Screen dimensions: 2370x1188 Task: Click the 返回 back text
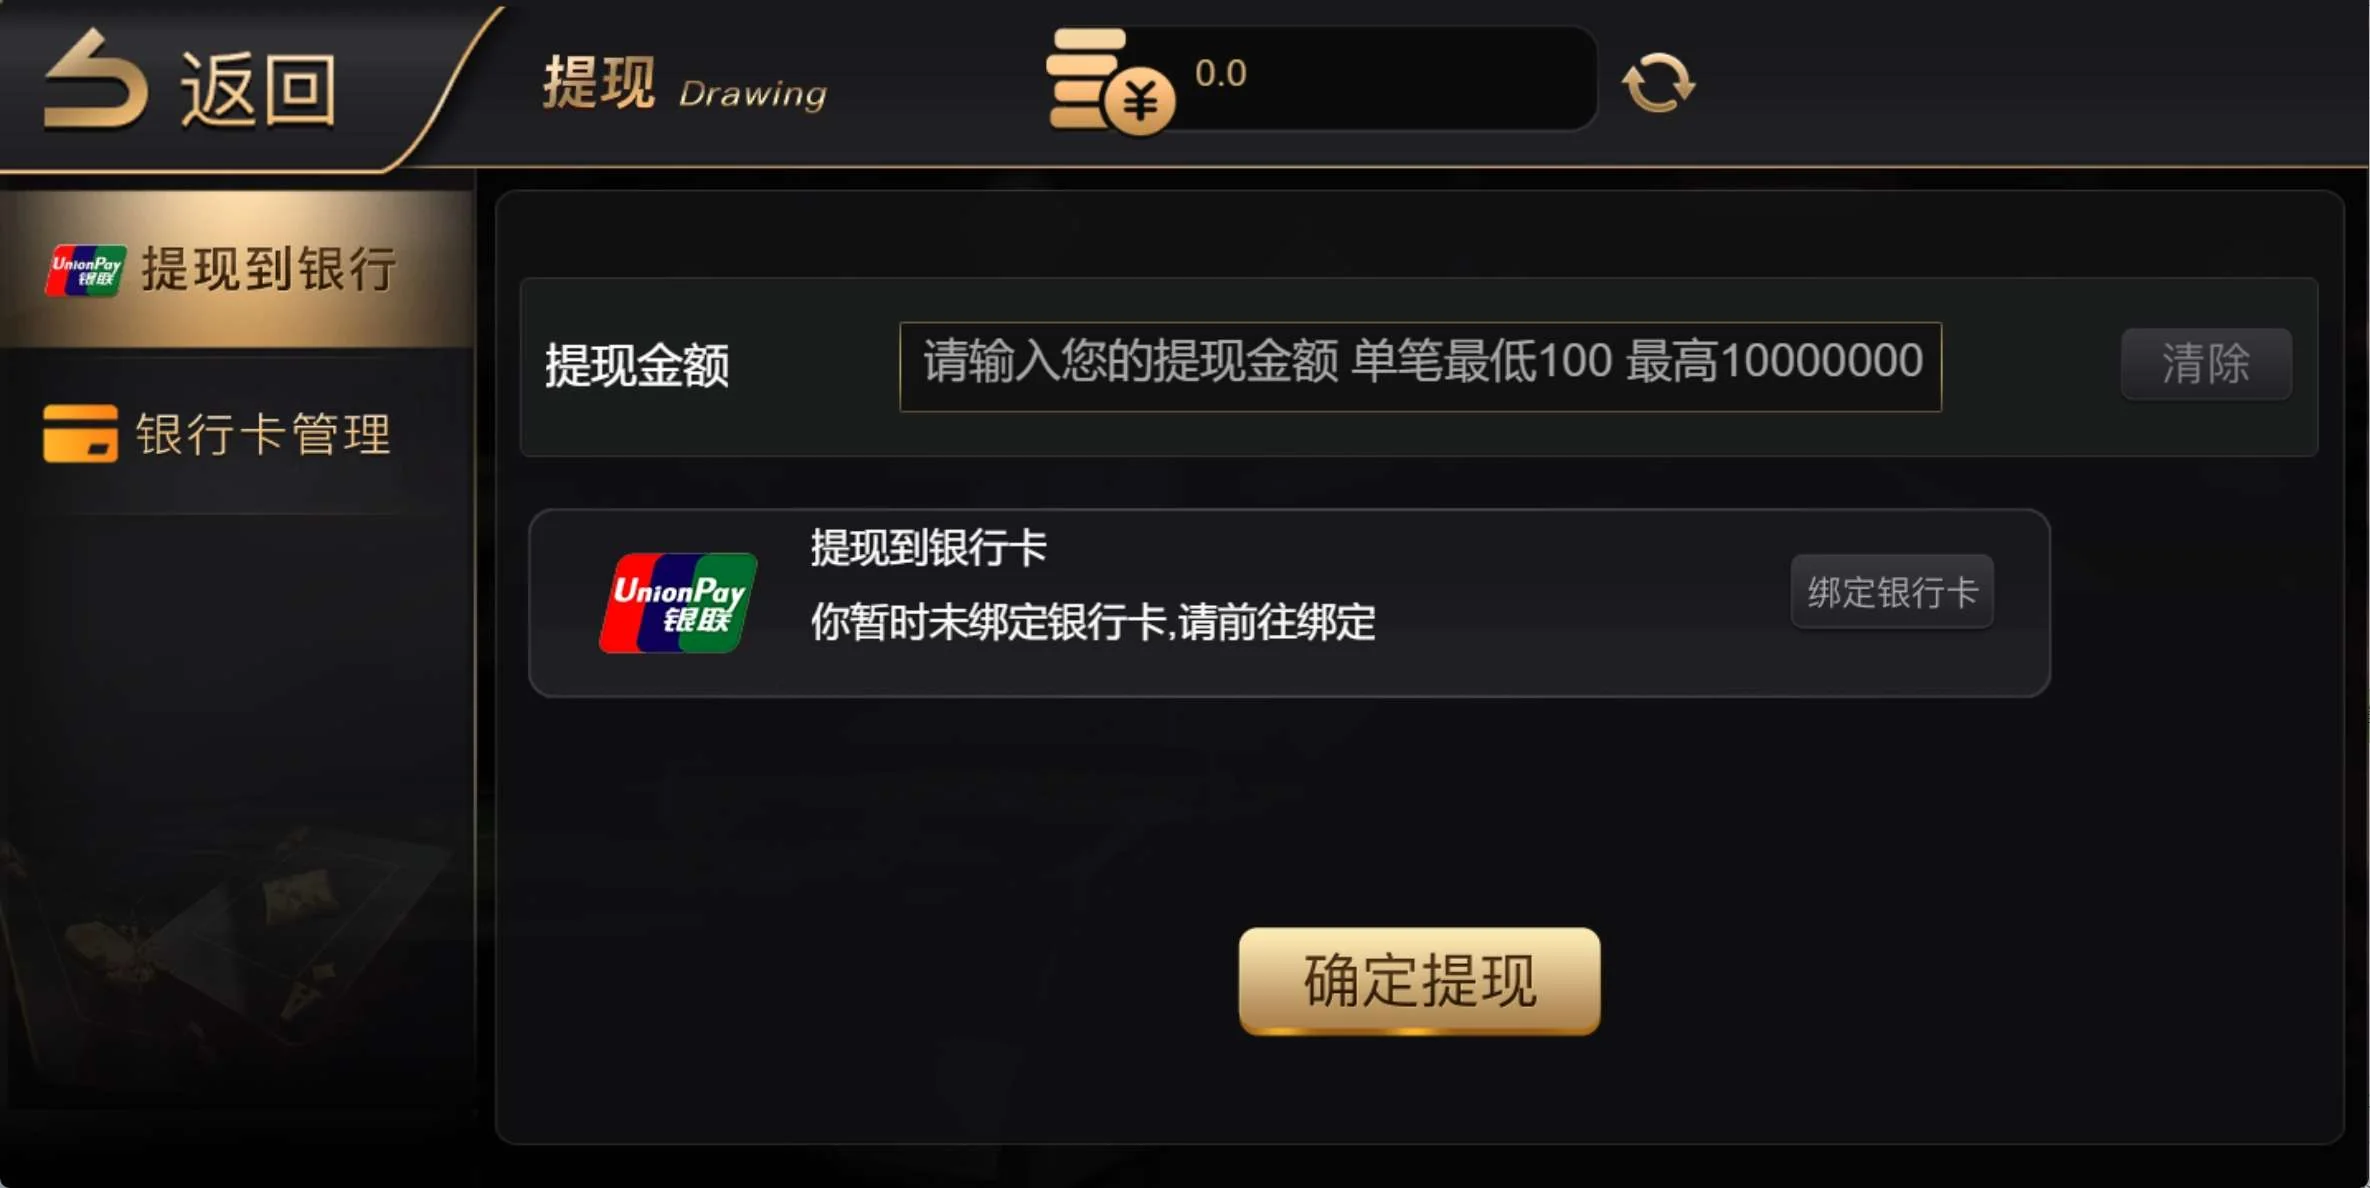pyautogui.click(x=258, y=91)
